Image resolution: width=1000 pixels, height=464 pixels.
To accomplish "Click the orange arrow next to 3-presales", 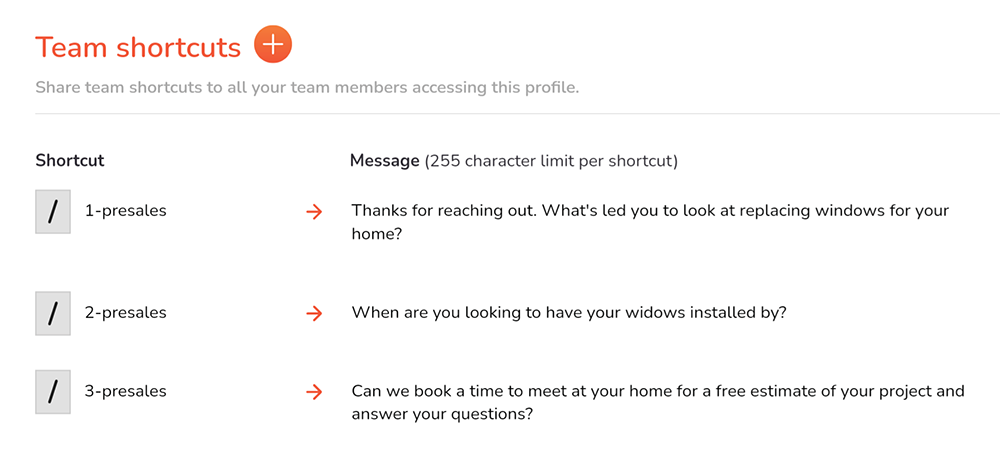I will tap(314, 392).
